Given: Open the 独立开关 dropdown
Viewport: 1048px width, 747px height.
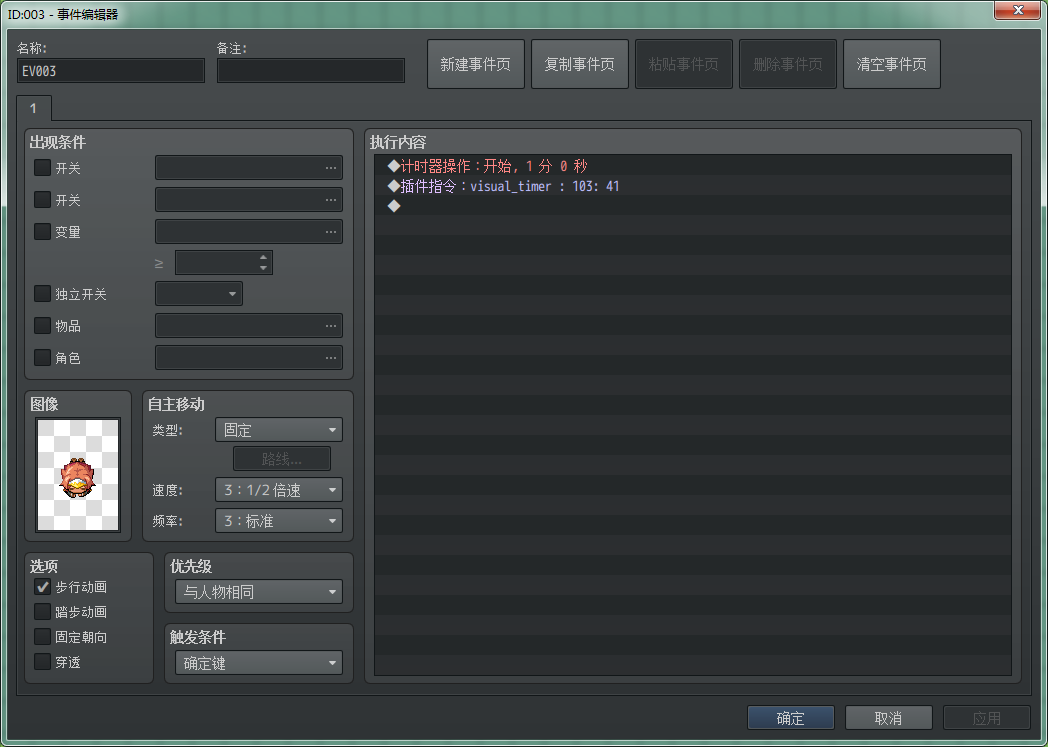Looking at the screenshot, I should 199,293.
